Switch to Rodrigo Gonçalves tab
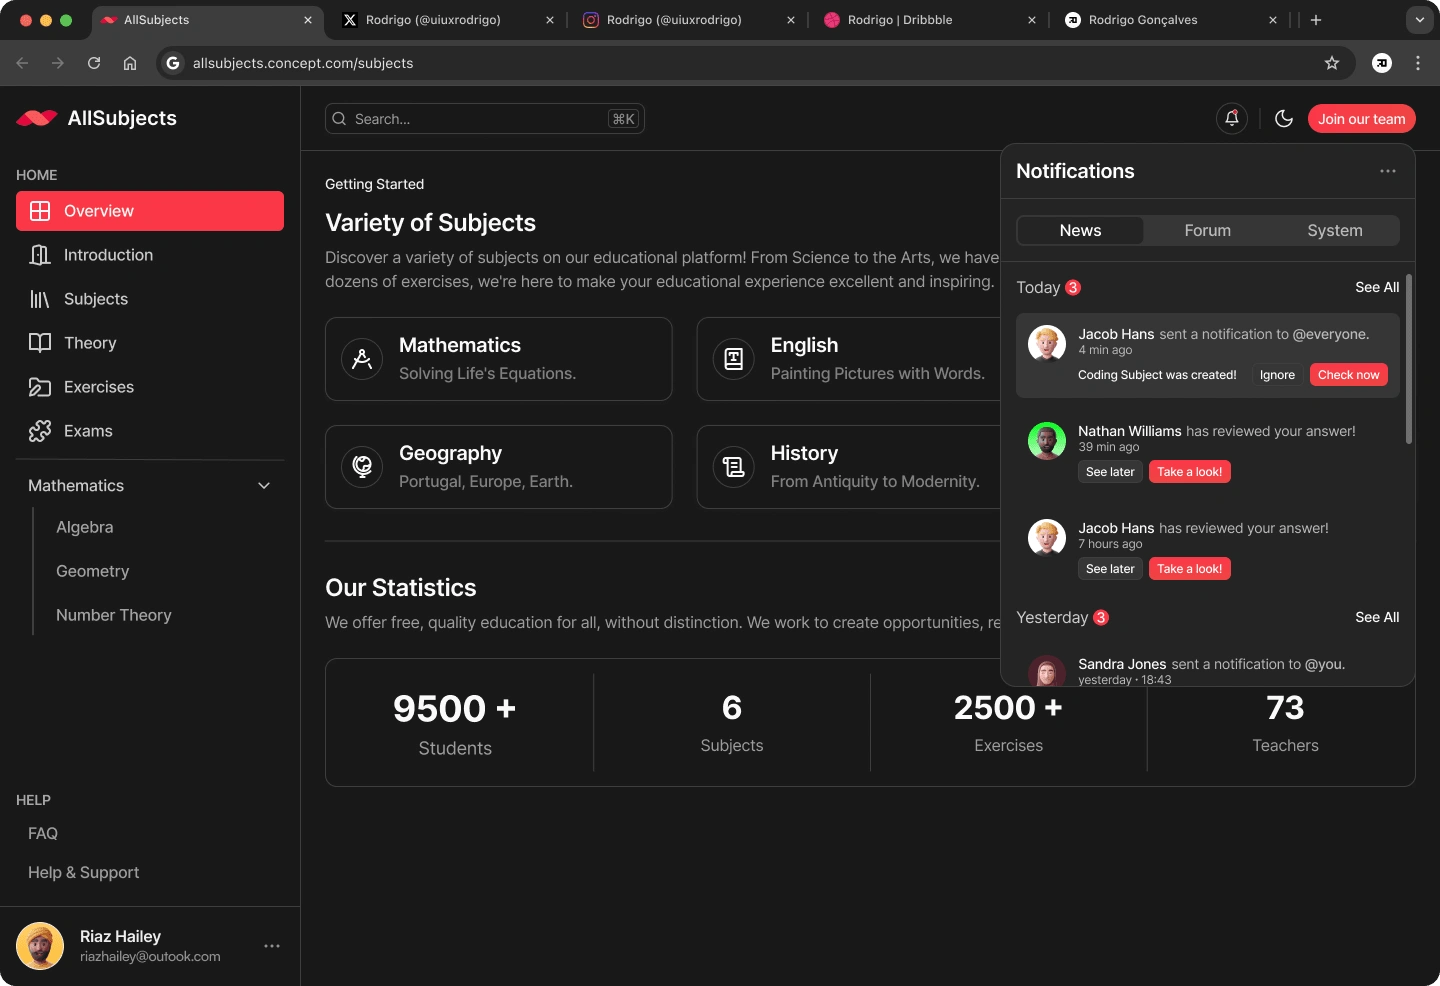This screenshot has width=1440, height=986. pos(1171,20)
